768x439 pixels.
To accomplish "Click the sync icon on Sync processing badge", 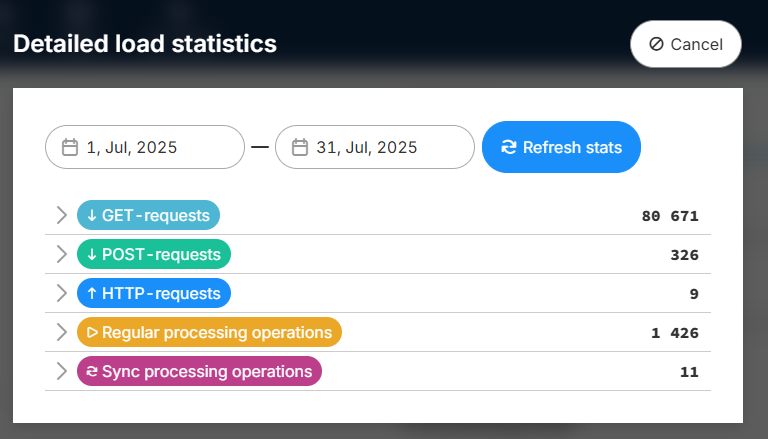I will (92, 371).
